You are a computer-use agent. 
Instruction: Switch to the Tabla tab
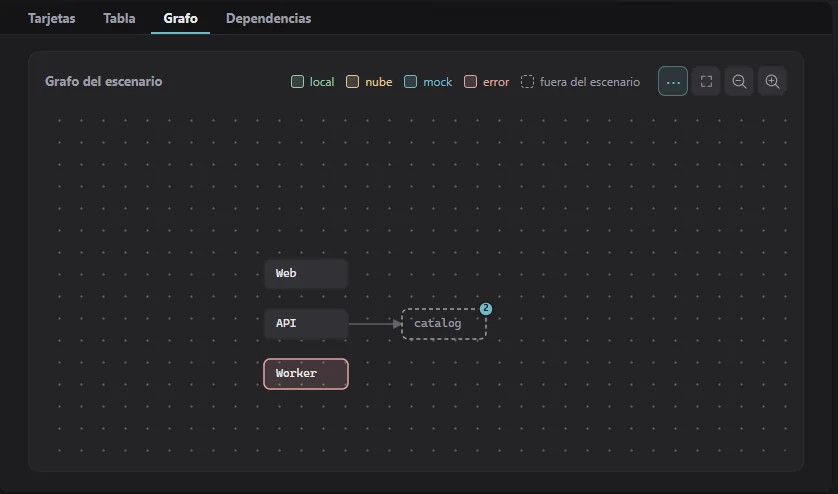(x=119, y=18)
